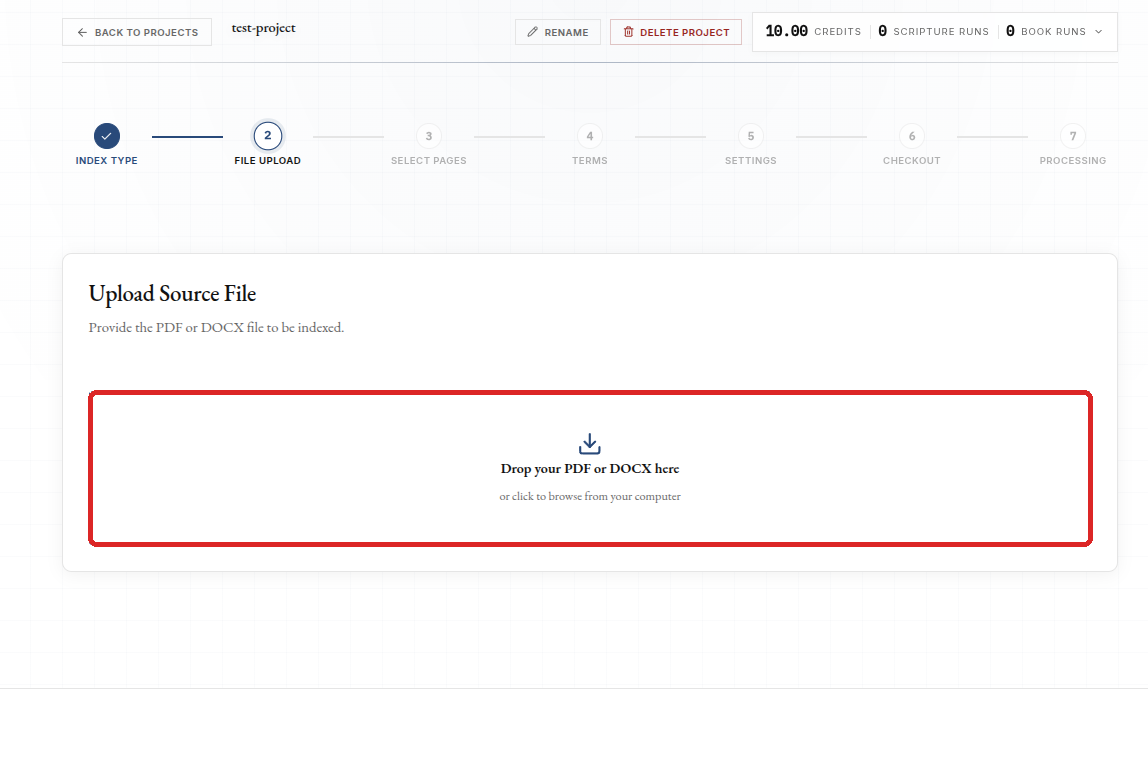Select step 7 circle
The image size is (1148, 764).
[x=1073, y=136]
